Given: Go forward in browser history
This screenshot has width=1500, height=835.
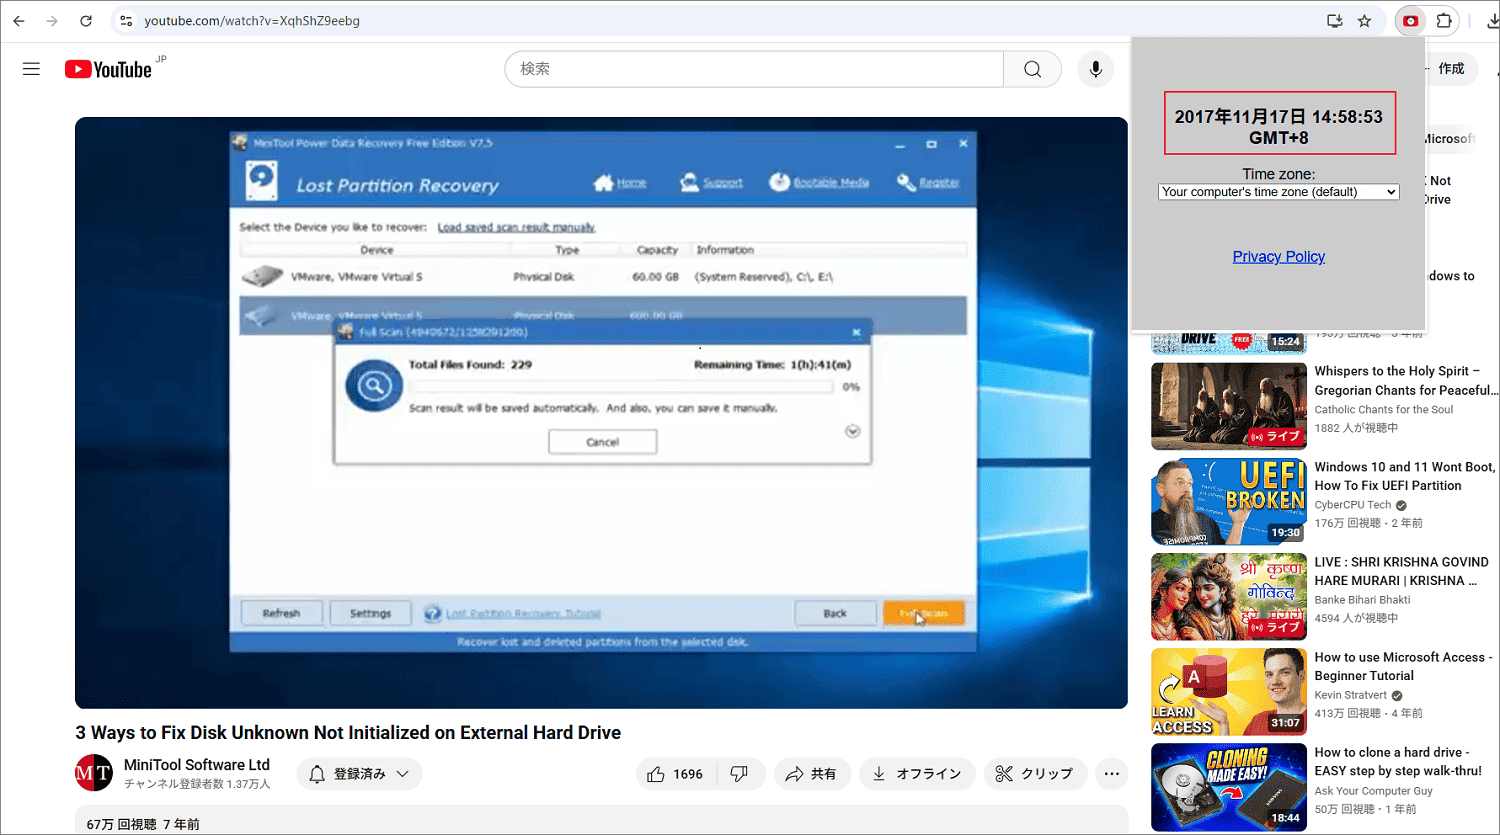Looking at the screenshot, I should [x=52, y=21].
